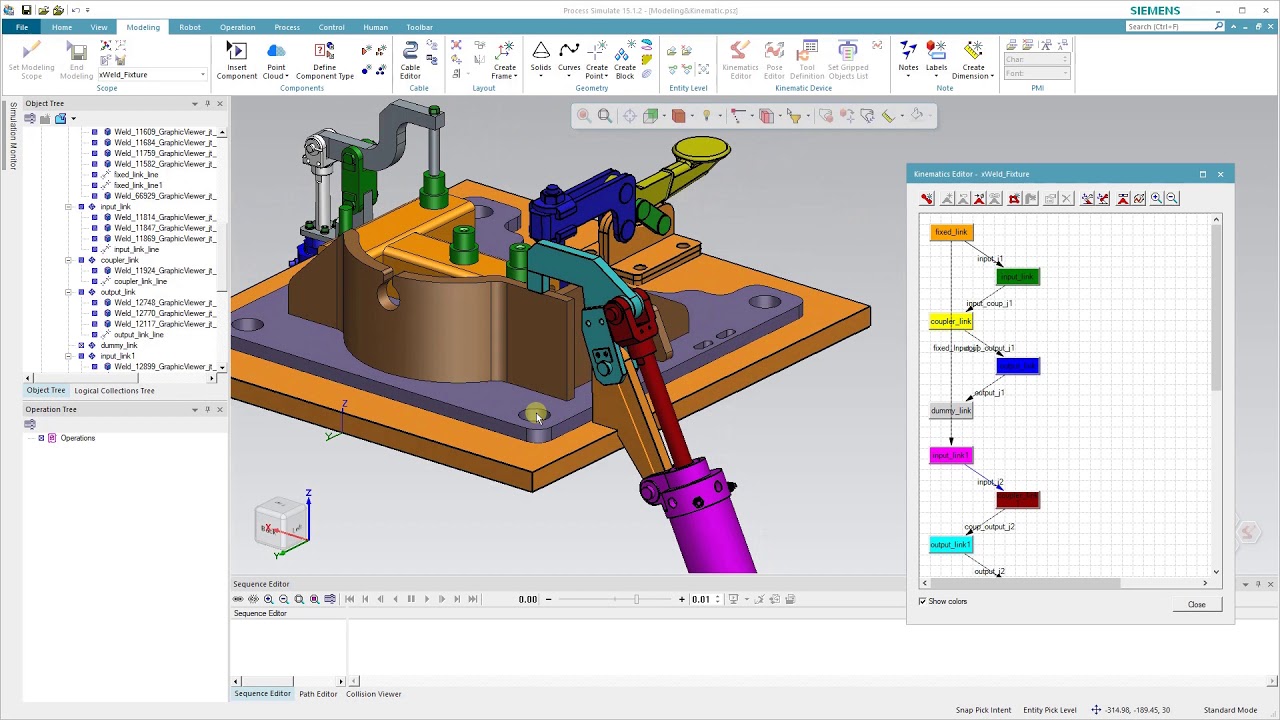Toggle visibility of Weld_11924 item
The image size is (1280, 720).
tap(95, 271)
